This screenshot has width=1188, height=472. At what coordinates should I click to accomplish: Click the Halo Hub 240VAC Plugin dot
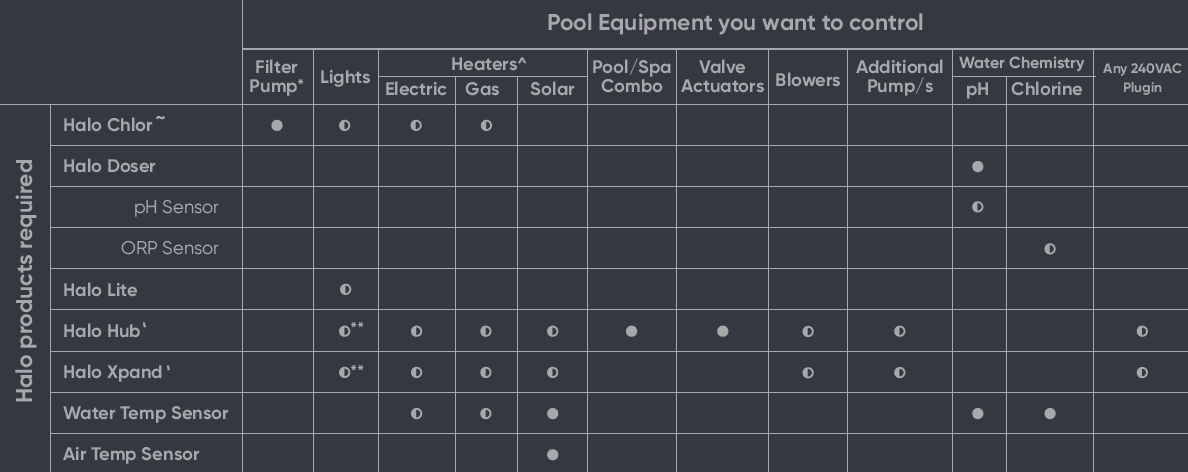tap(1142, 331)
